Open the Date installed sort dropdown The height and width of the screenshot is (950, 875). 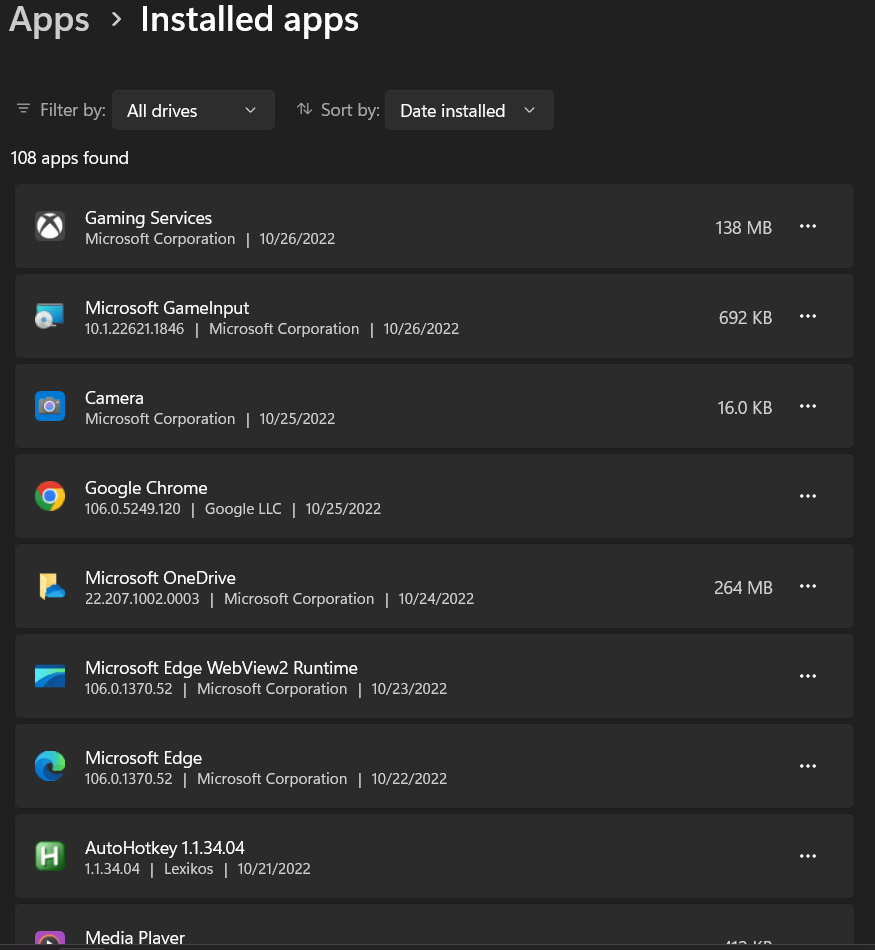click(469, 110)
